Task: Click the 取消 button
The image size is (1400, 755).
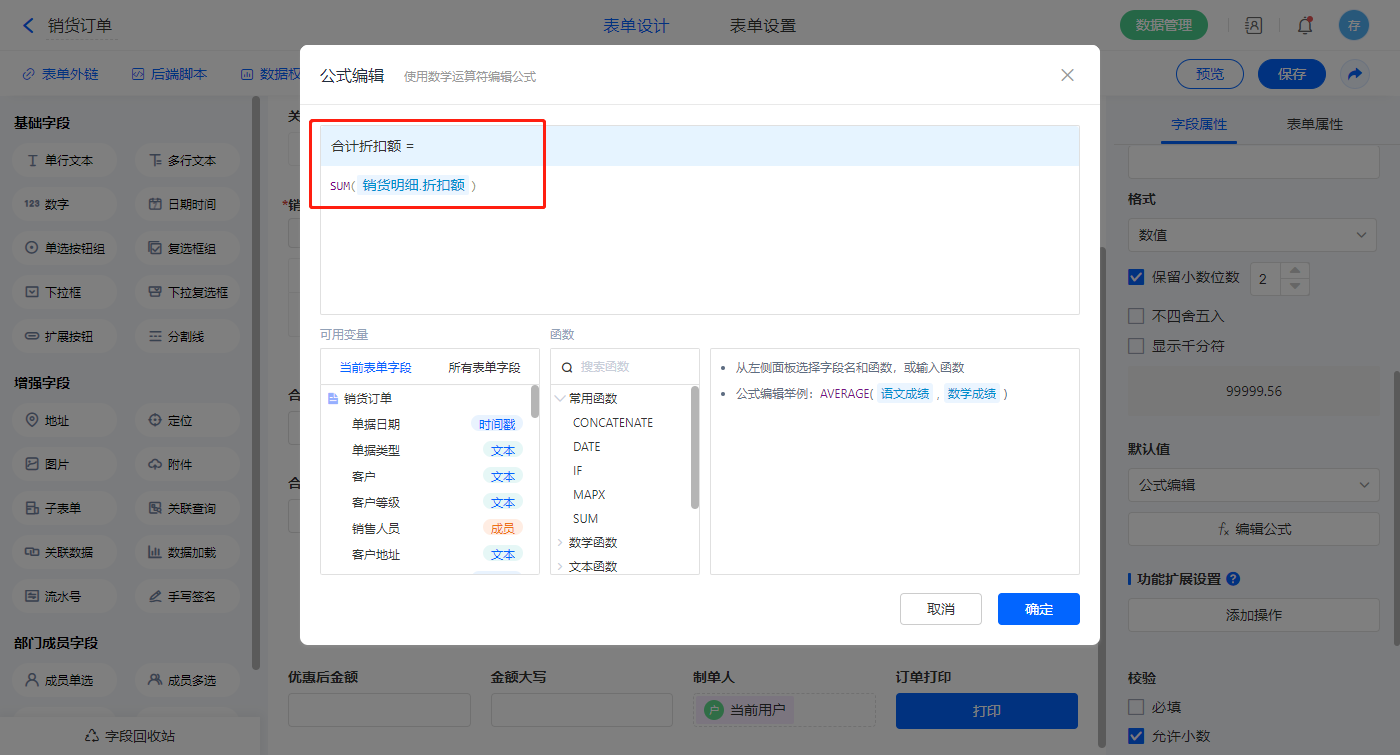Action: click(x=940, y=609)
